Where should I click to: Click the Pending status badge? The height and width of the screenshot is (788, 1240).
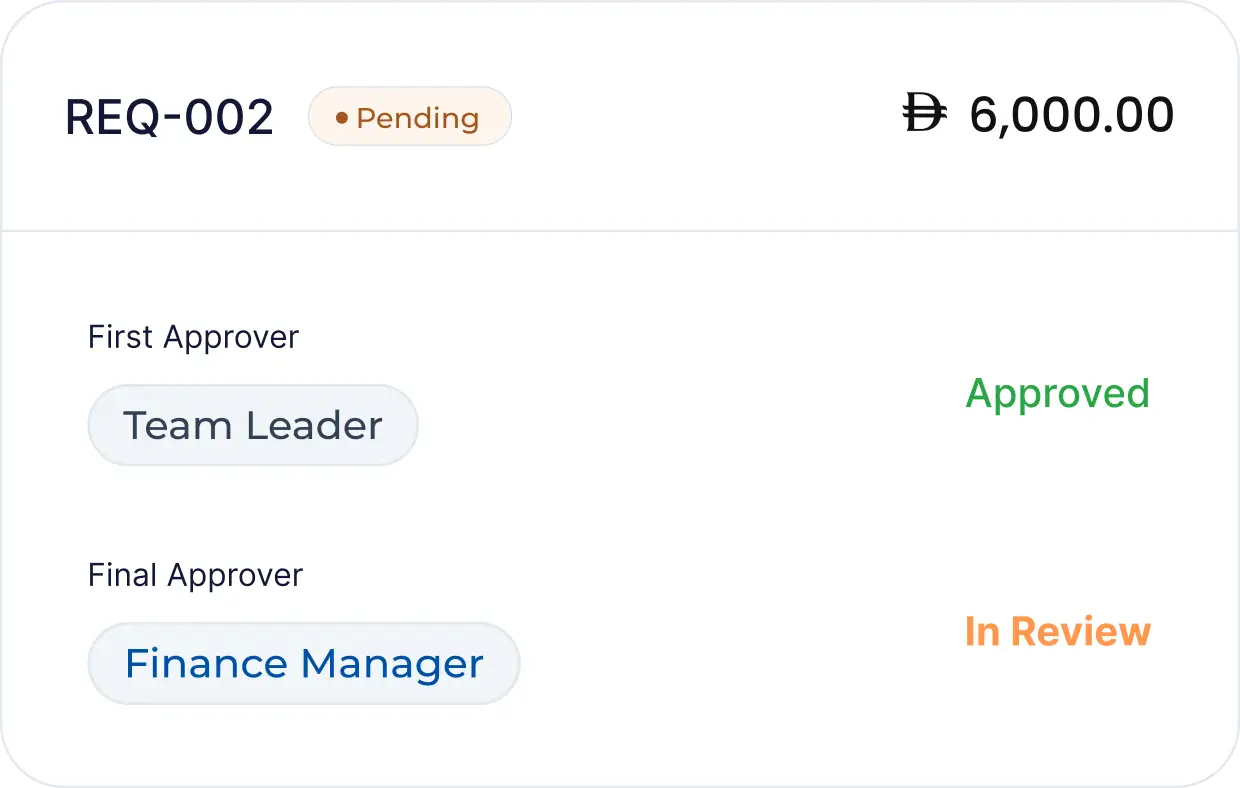pos(410,117)
